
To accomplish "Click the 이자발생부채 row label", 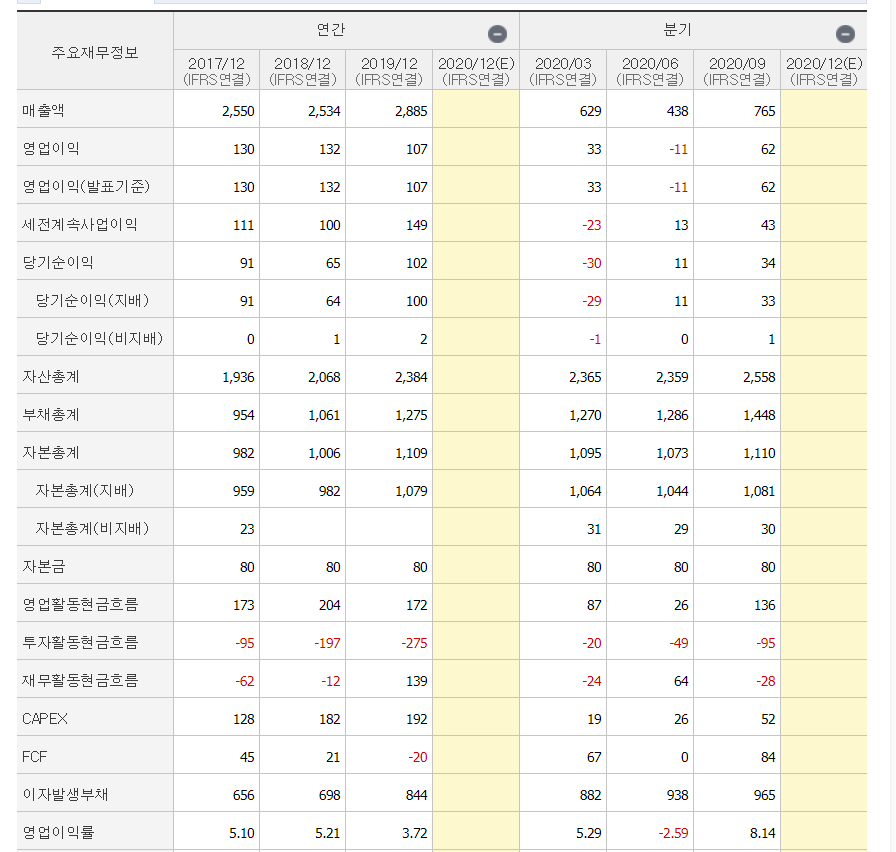I will click(x=65, y=794).
